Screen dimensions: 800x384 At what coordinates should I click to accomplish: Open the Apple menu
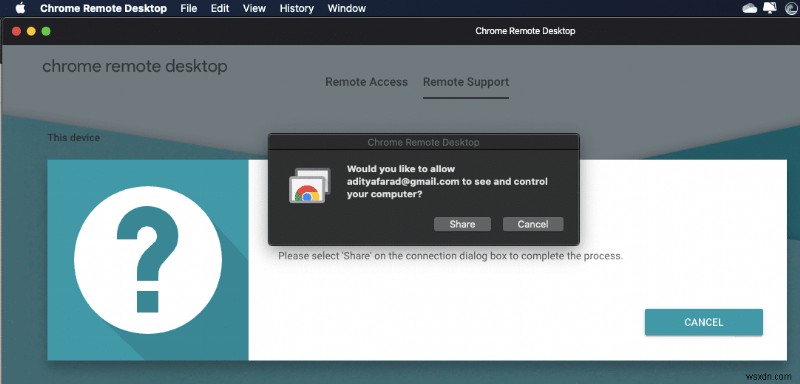click(x=21, y=8)
